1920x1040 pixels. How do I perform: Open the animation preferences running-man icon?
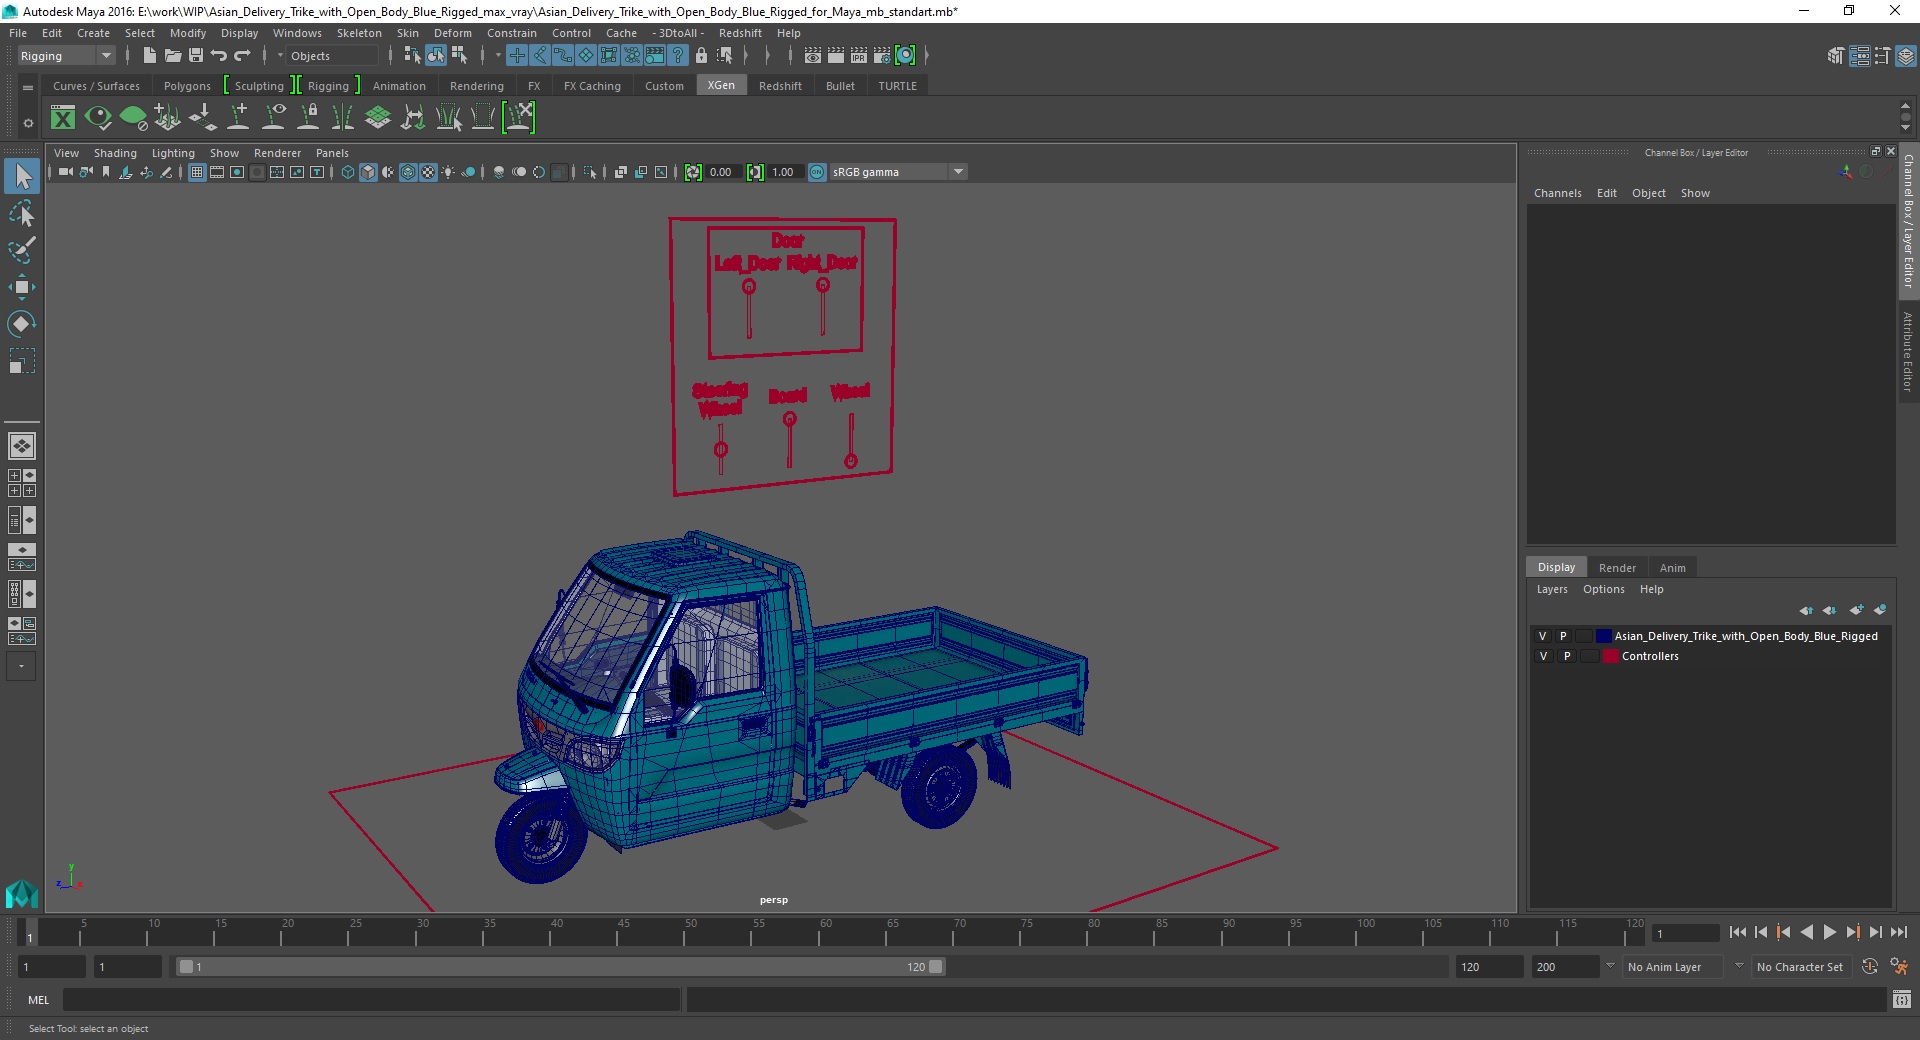pyautogui.click(x=1898, y=967)
